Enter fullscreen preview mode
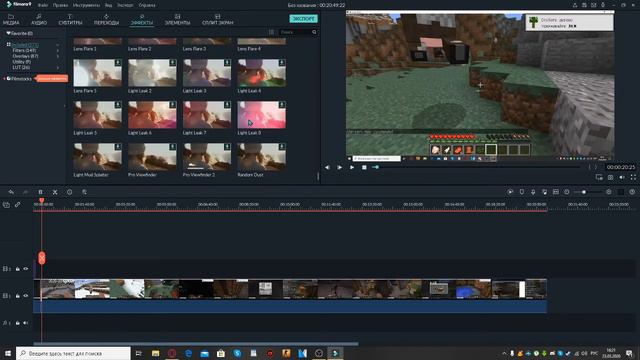The height and width of the screenshot is (360, 640). [633, 177]
